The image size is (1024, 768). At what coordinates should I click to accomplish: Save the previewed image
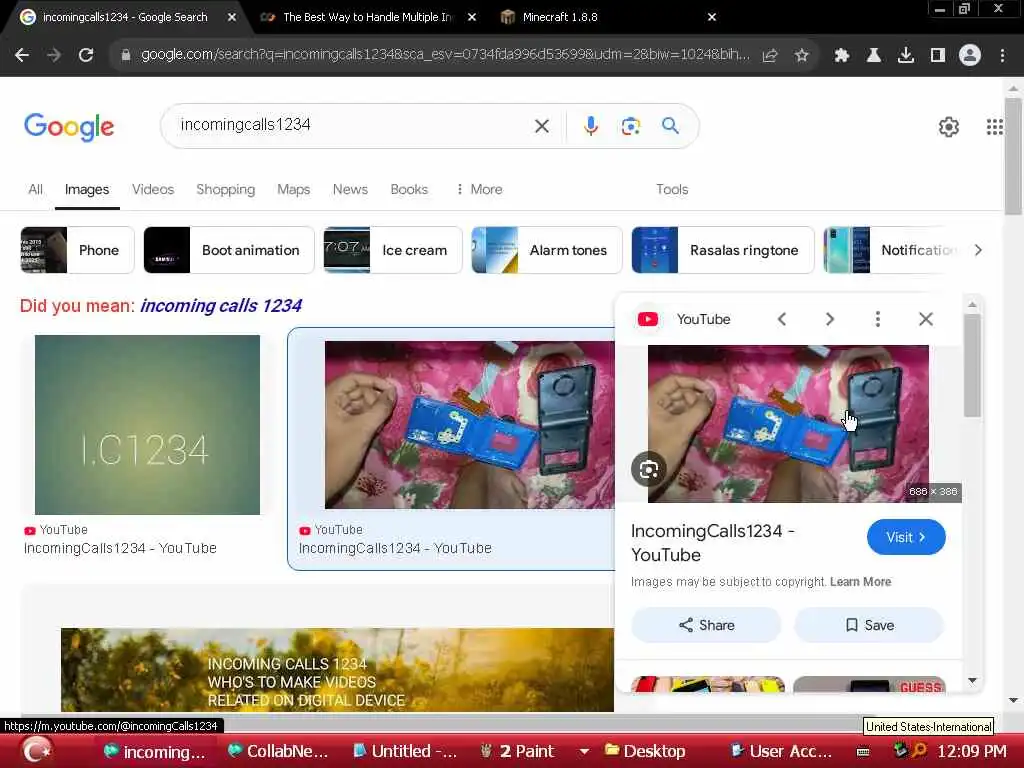tap(869, 625)
